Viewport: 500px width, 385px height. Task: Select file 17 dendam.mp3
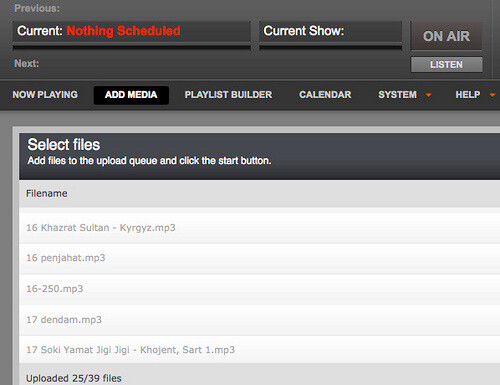(x=259, y=320)
